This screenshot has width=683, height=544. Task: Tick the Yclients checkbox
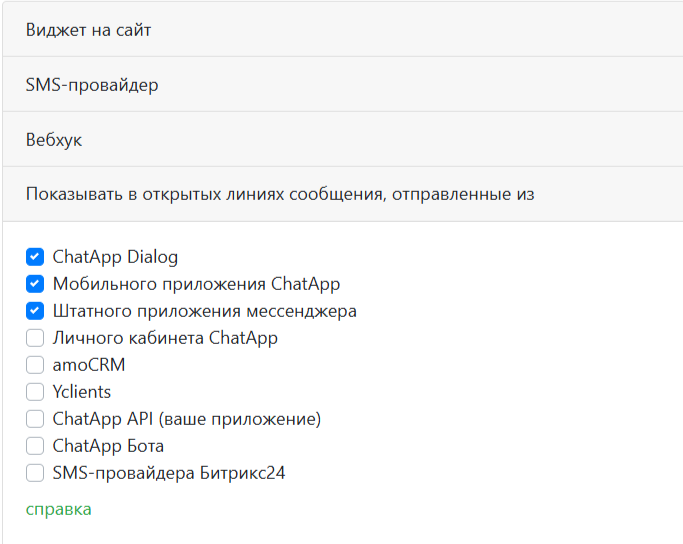click(35, 392)
